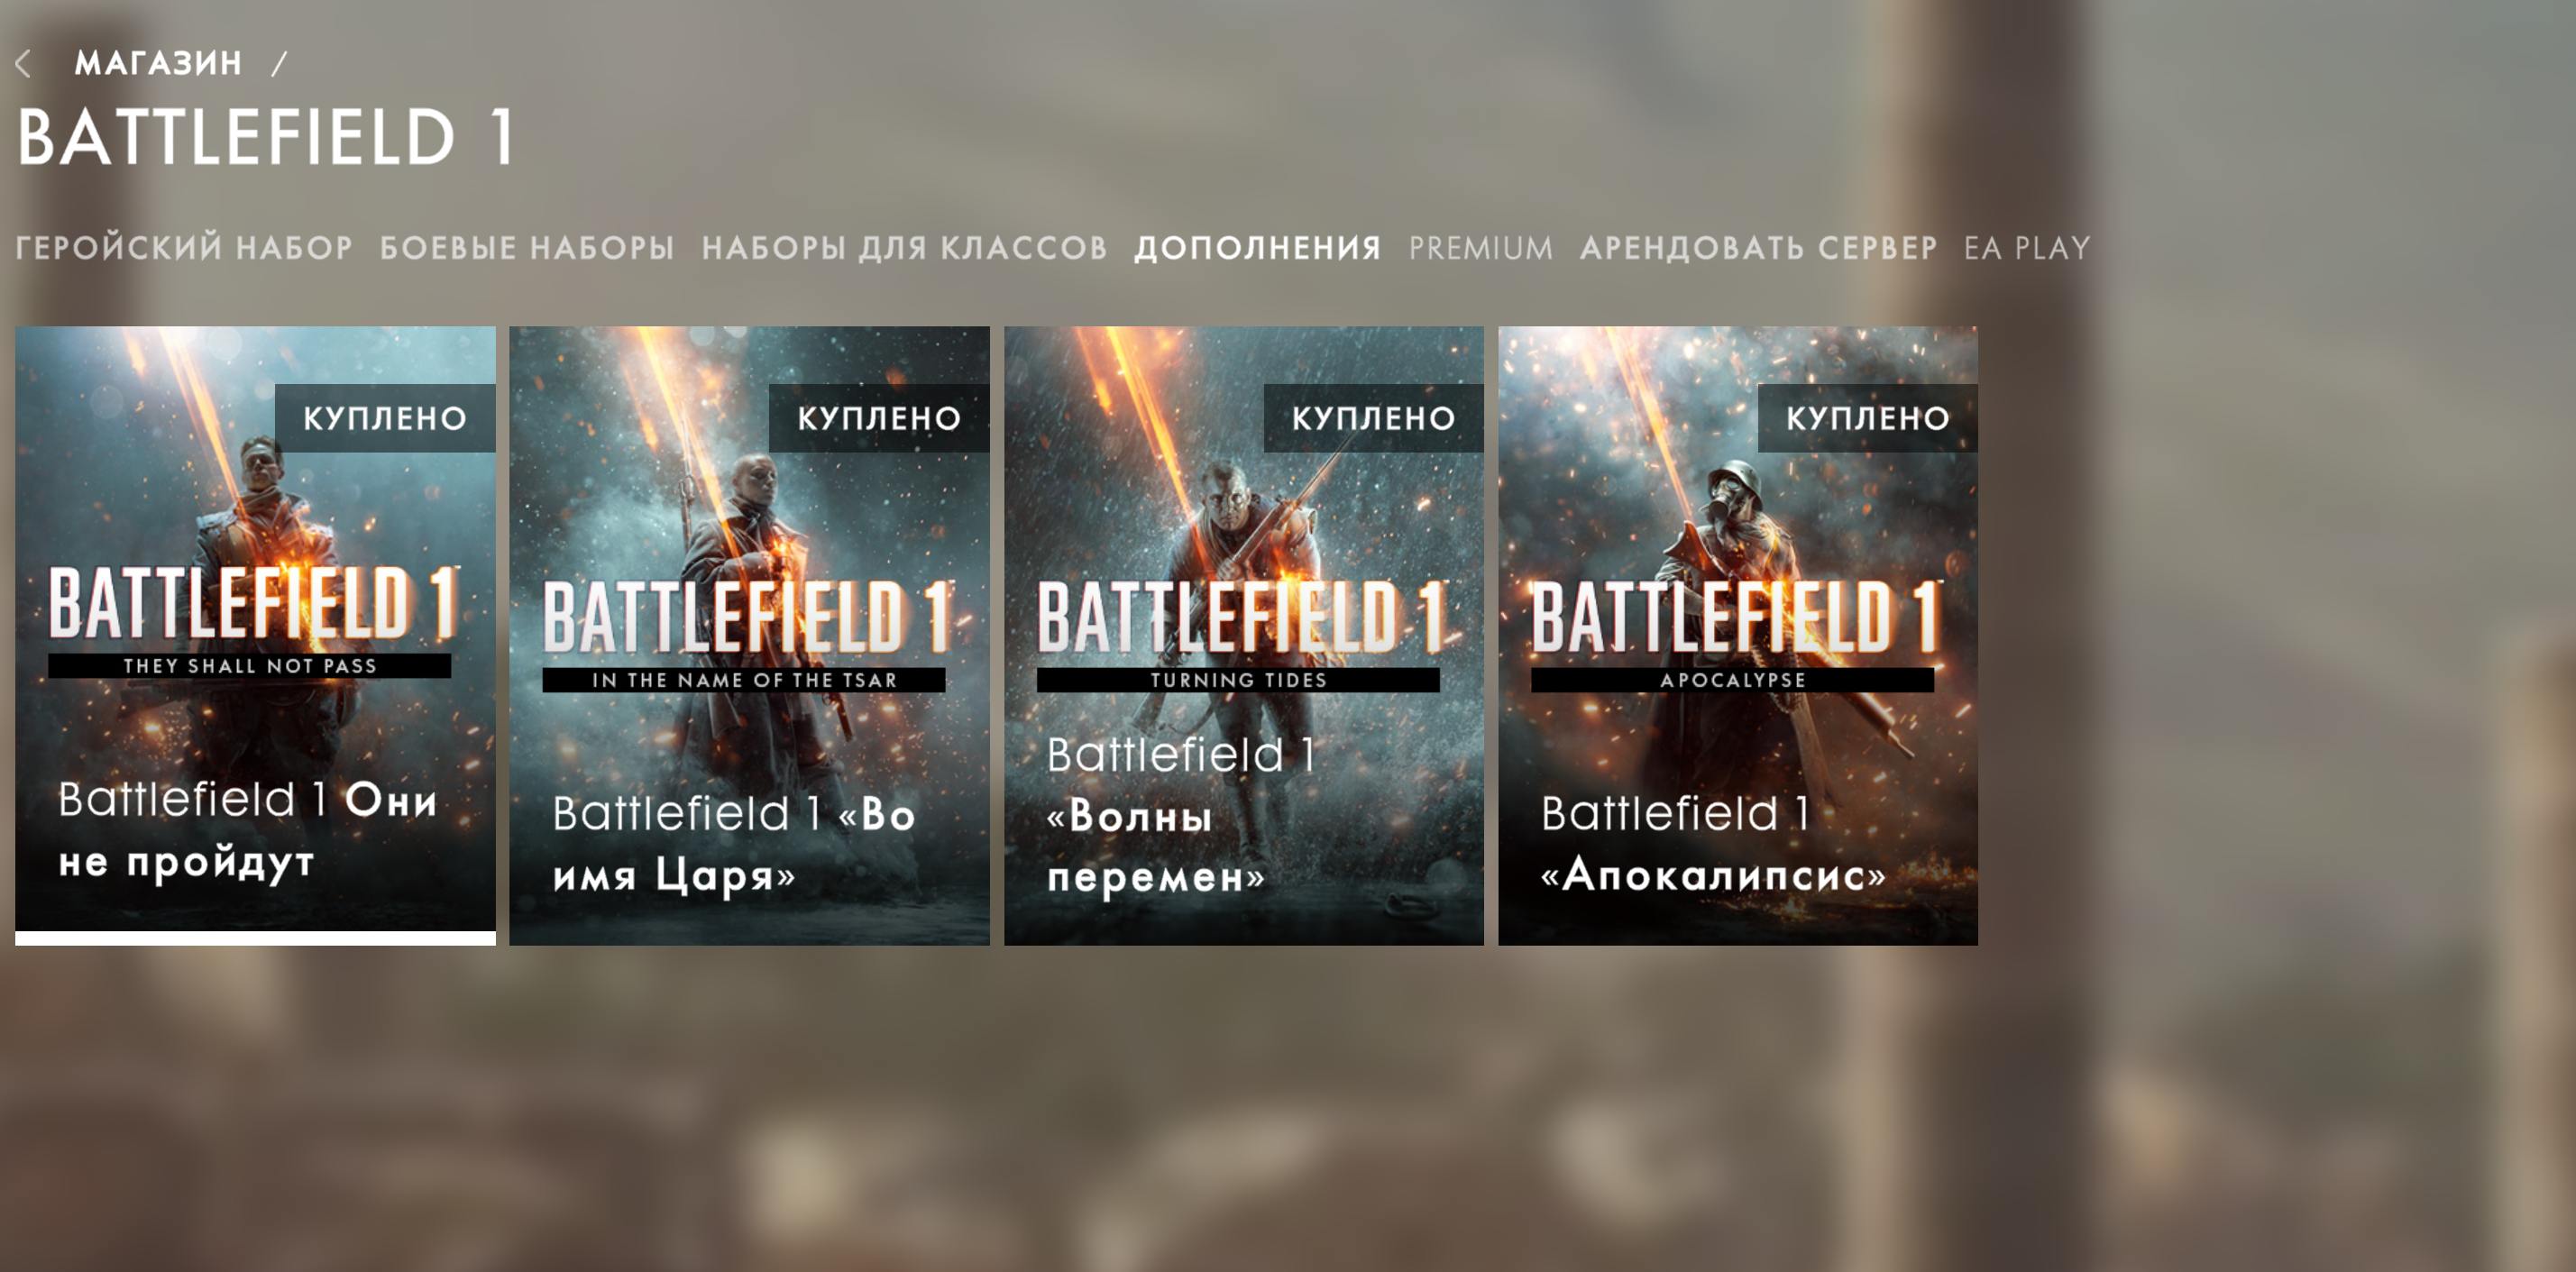
Task: Switch to the EA PLAY tab
Action: (2027, 247)
